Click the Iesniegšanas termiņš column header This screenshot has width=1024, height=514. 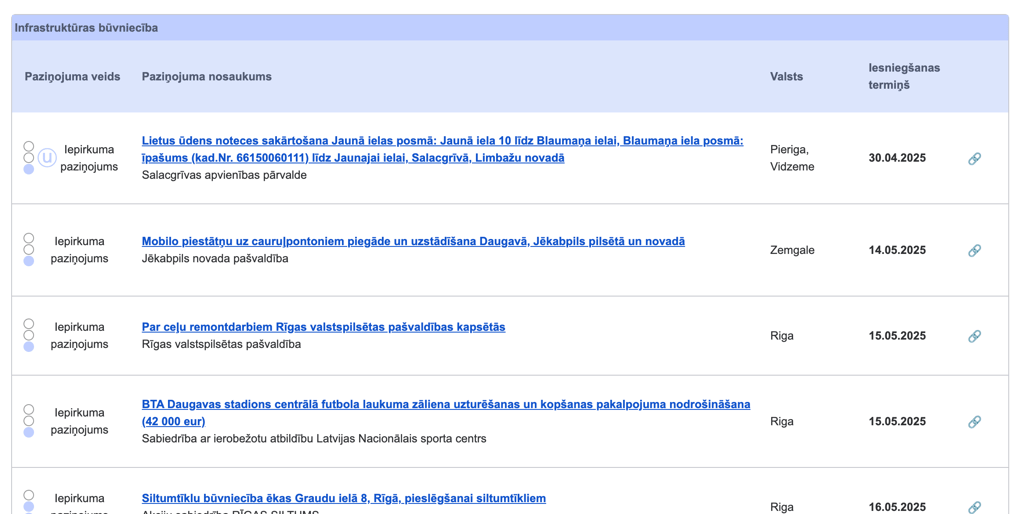click(x=904, y=76)
